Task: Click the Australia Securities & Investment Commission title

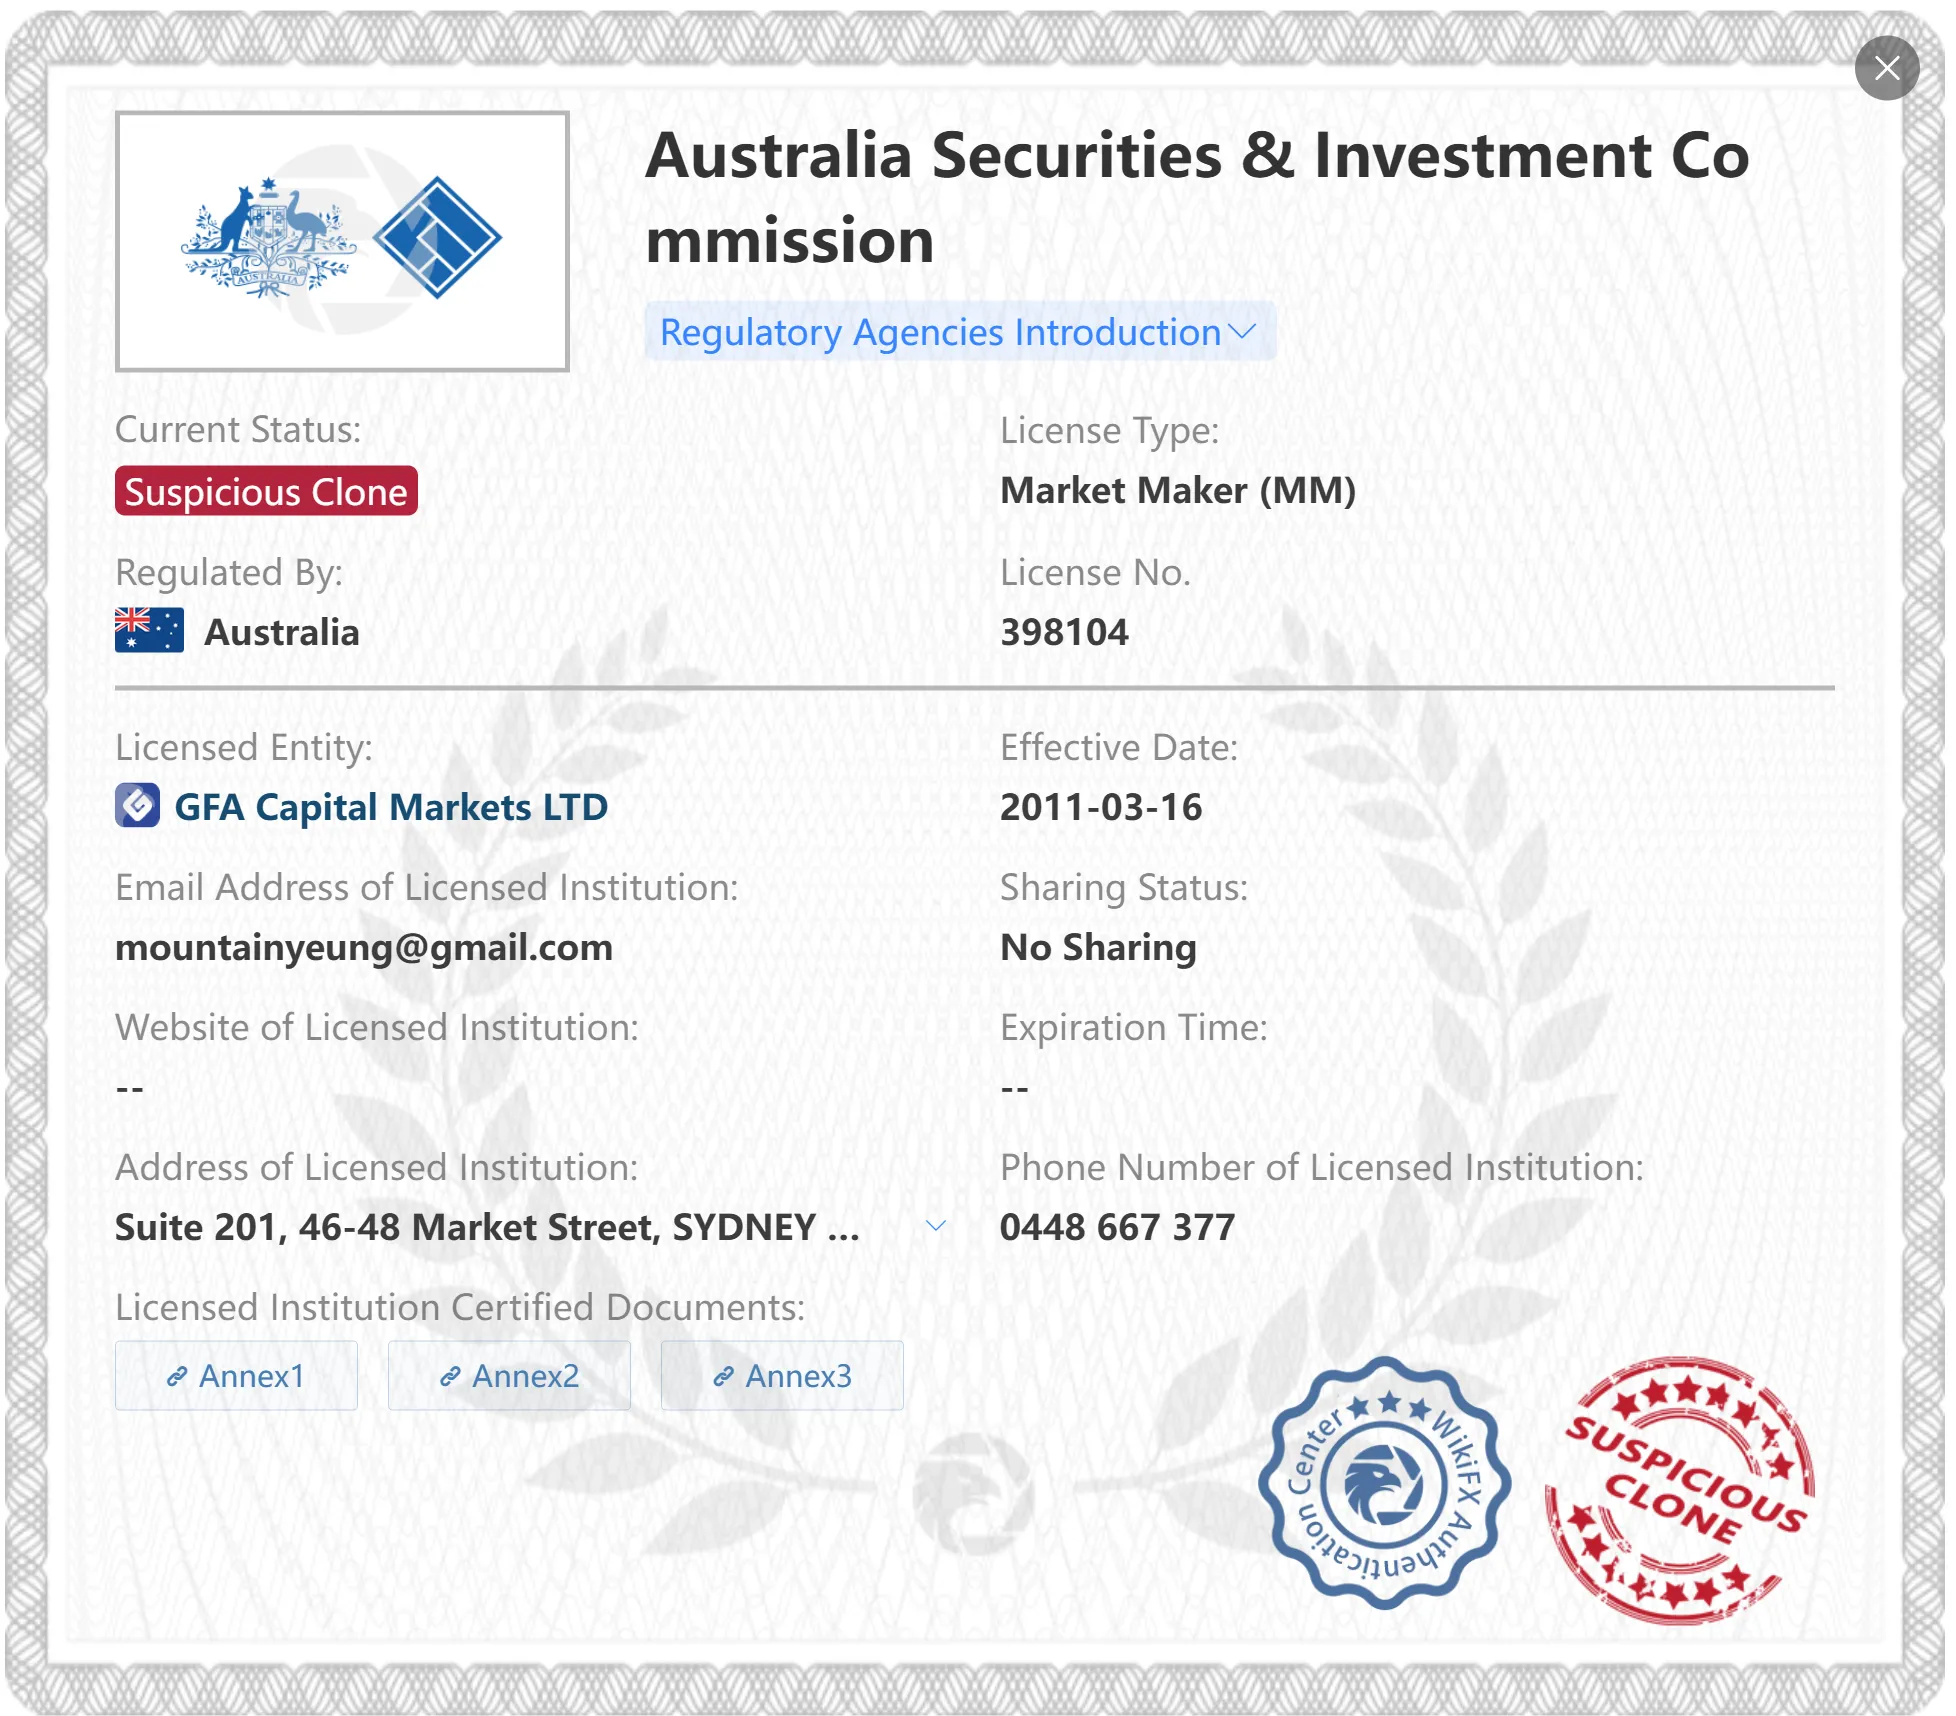Action: (1197, 198)
